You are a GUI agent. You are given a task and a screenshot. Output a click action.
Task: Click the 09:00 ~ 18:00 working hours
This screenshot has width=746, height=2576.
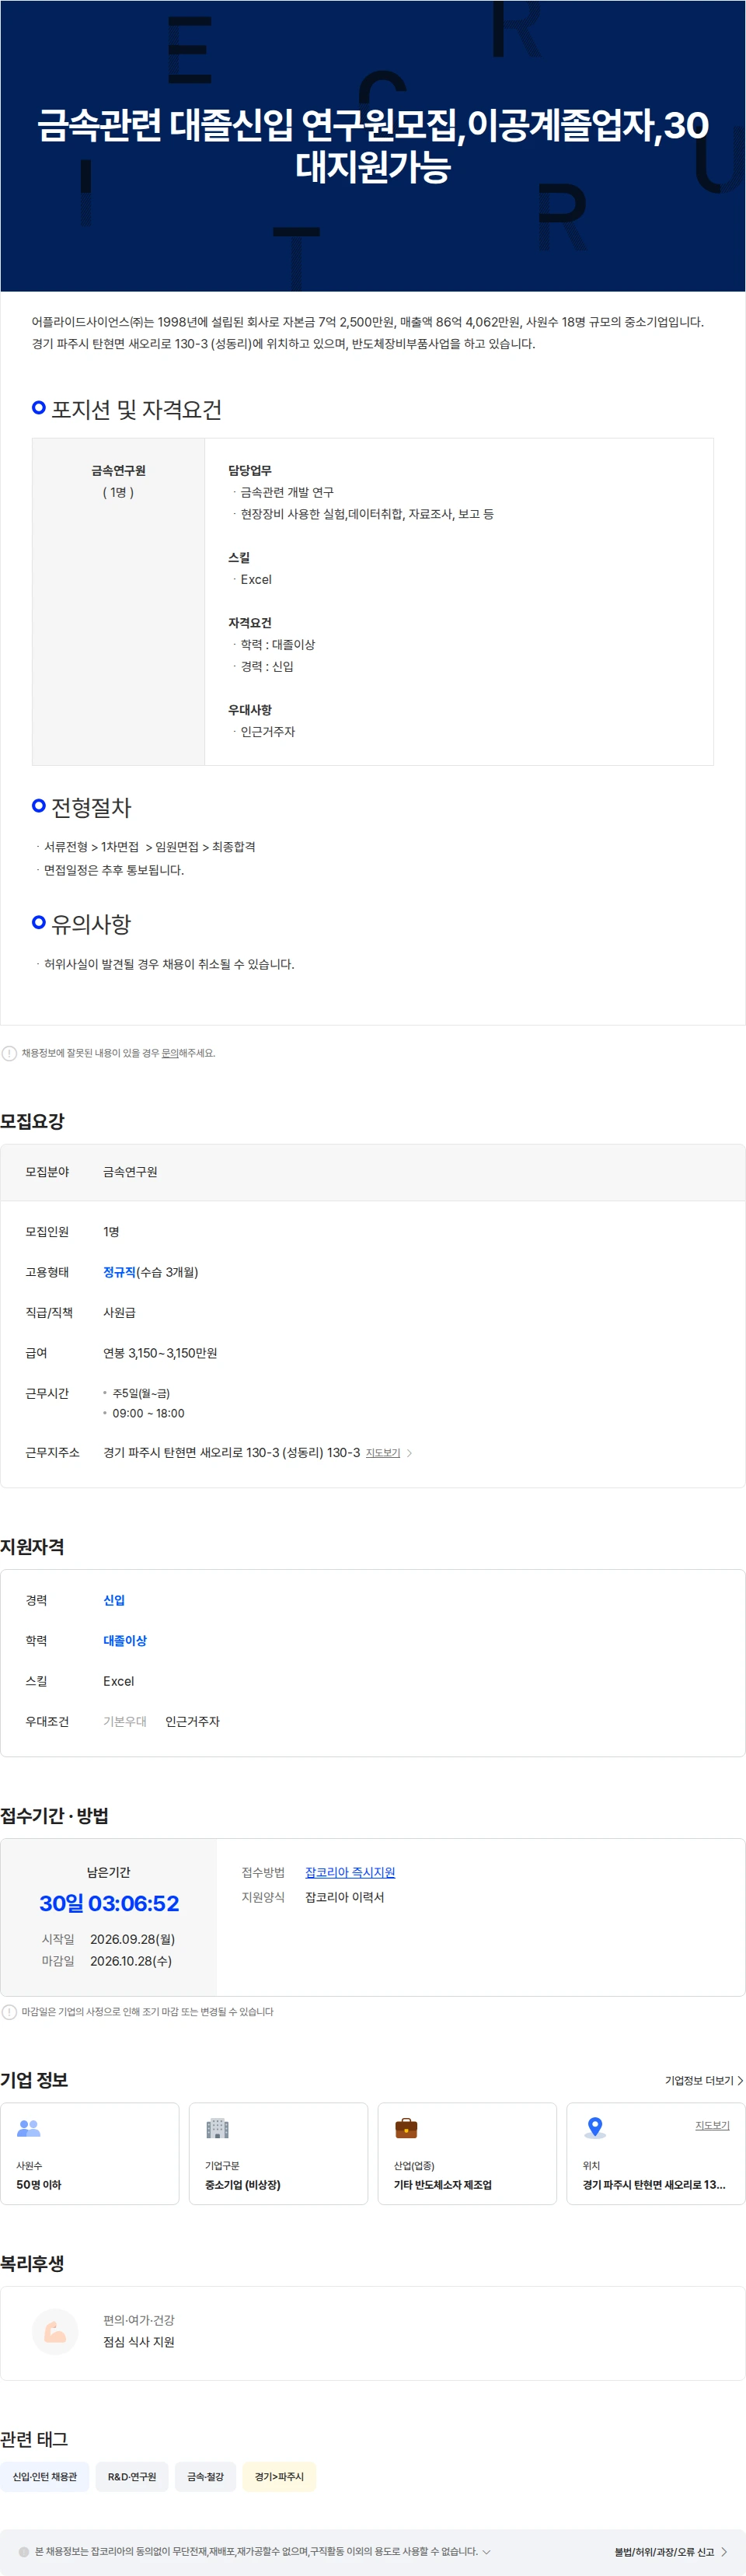[x=148, y=1413]
